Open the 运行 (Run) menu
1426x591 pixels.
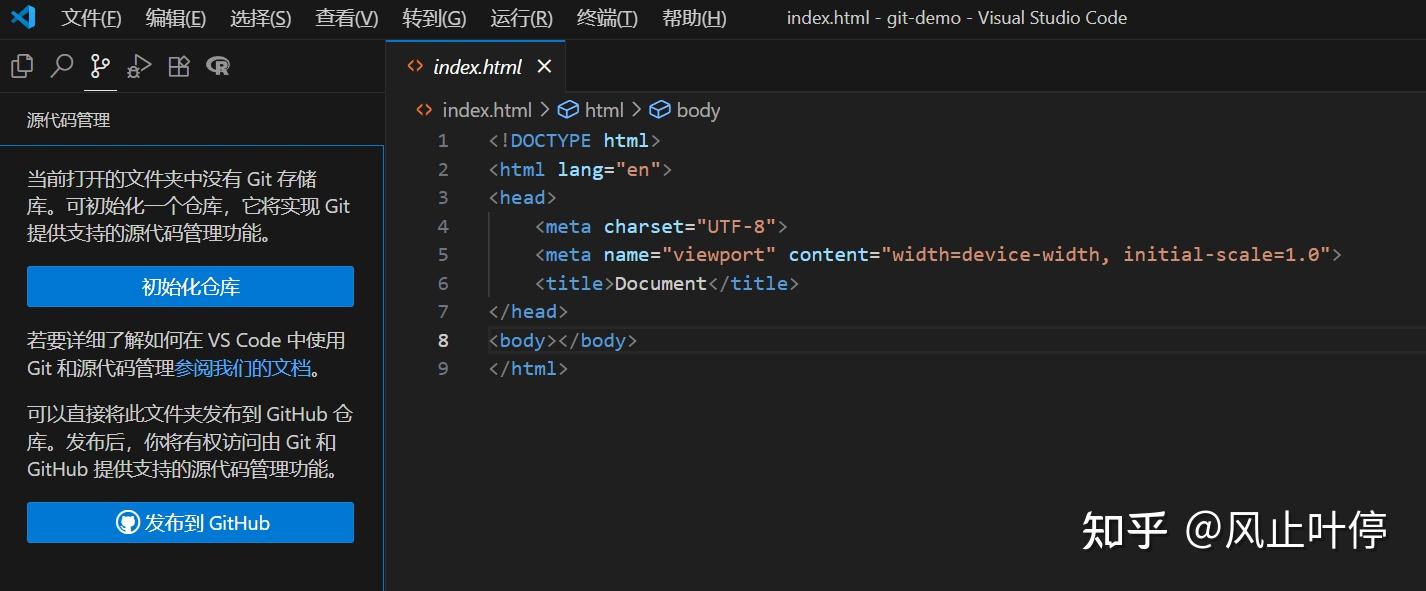click(x=521, y=17)
